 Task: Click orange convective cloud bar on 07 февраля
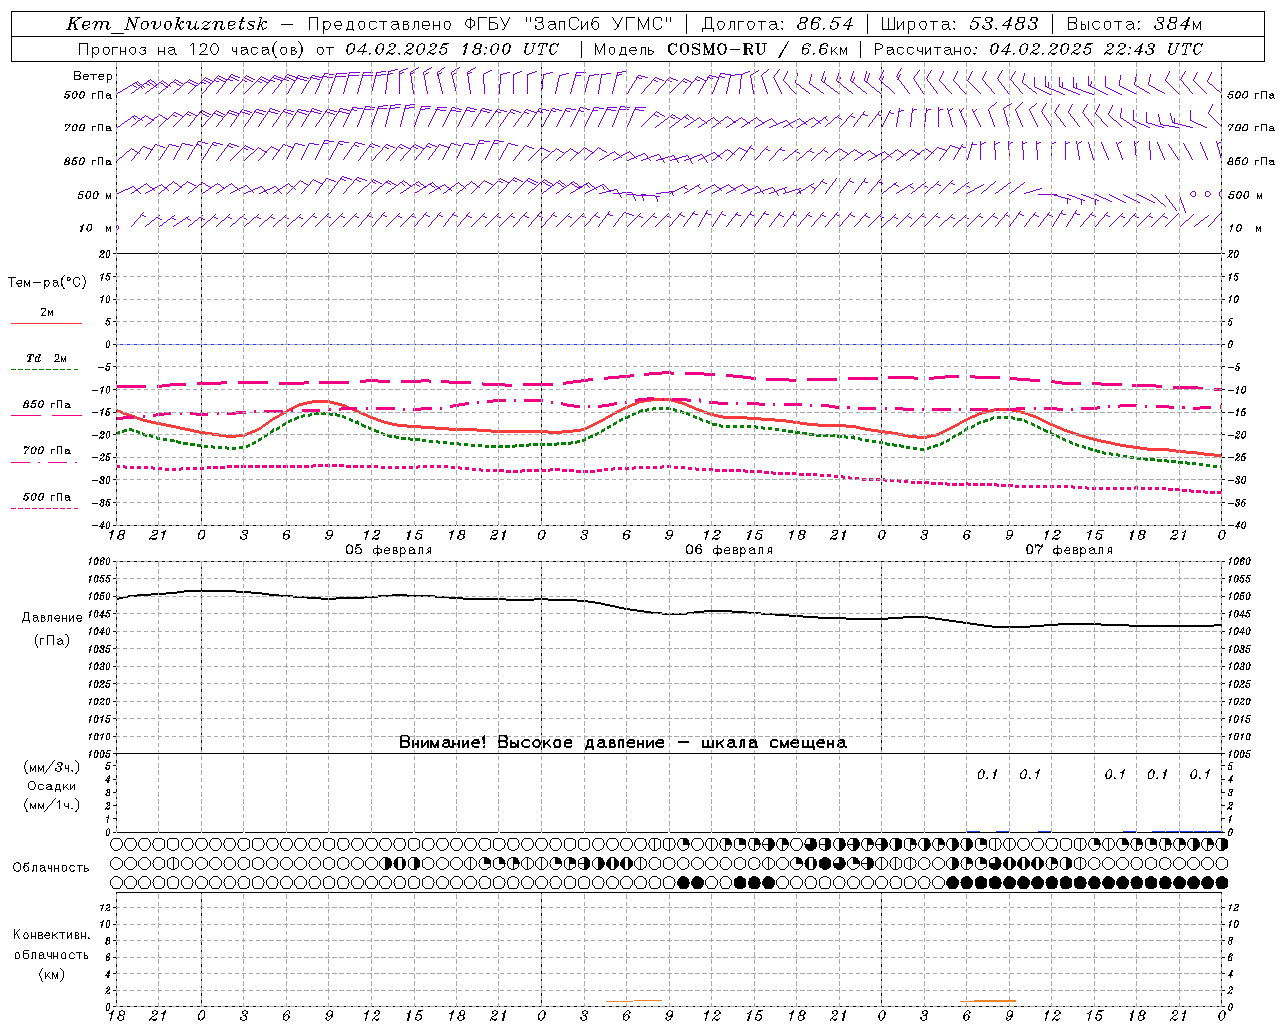988,1001
